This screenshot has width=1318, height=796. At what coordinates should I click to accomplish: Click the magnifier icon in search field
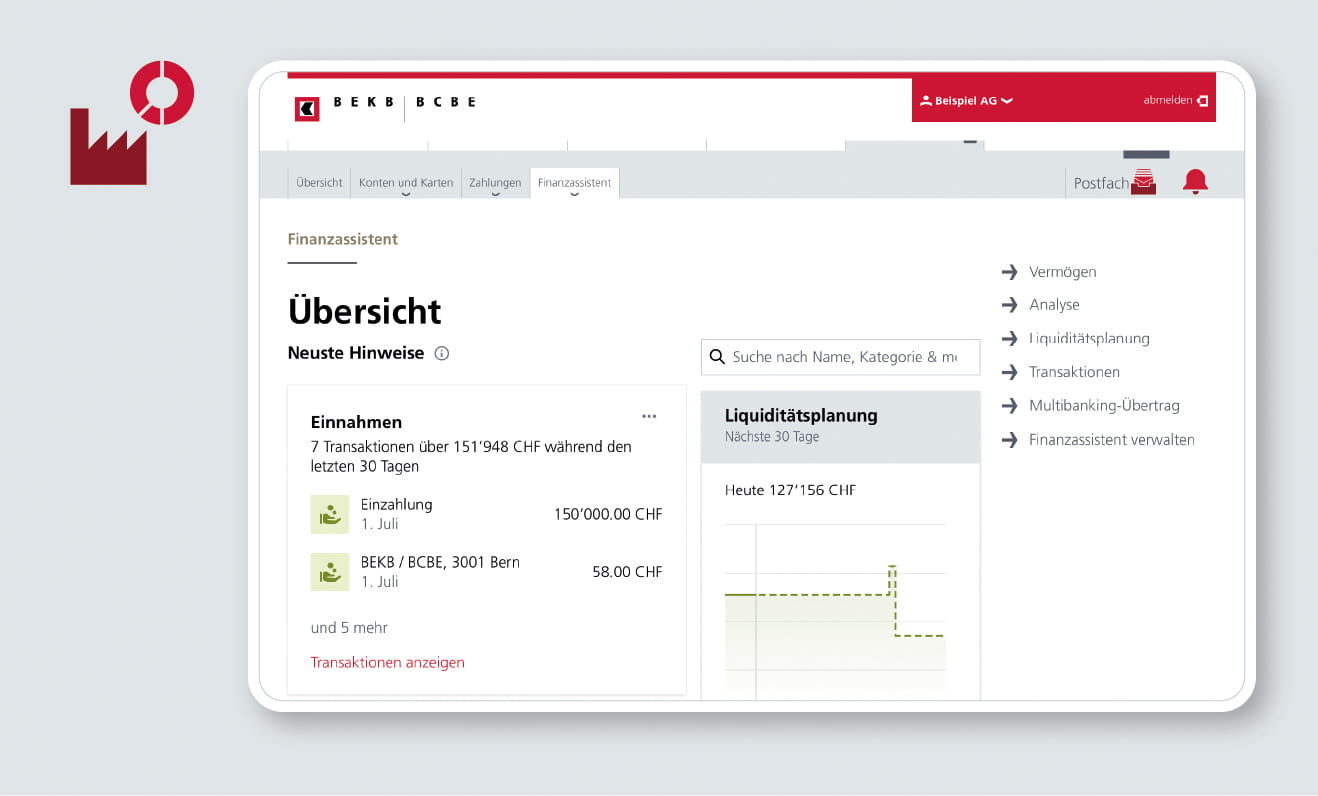pos(717,357)
